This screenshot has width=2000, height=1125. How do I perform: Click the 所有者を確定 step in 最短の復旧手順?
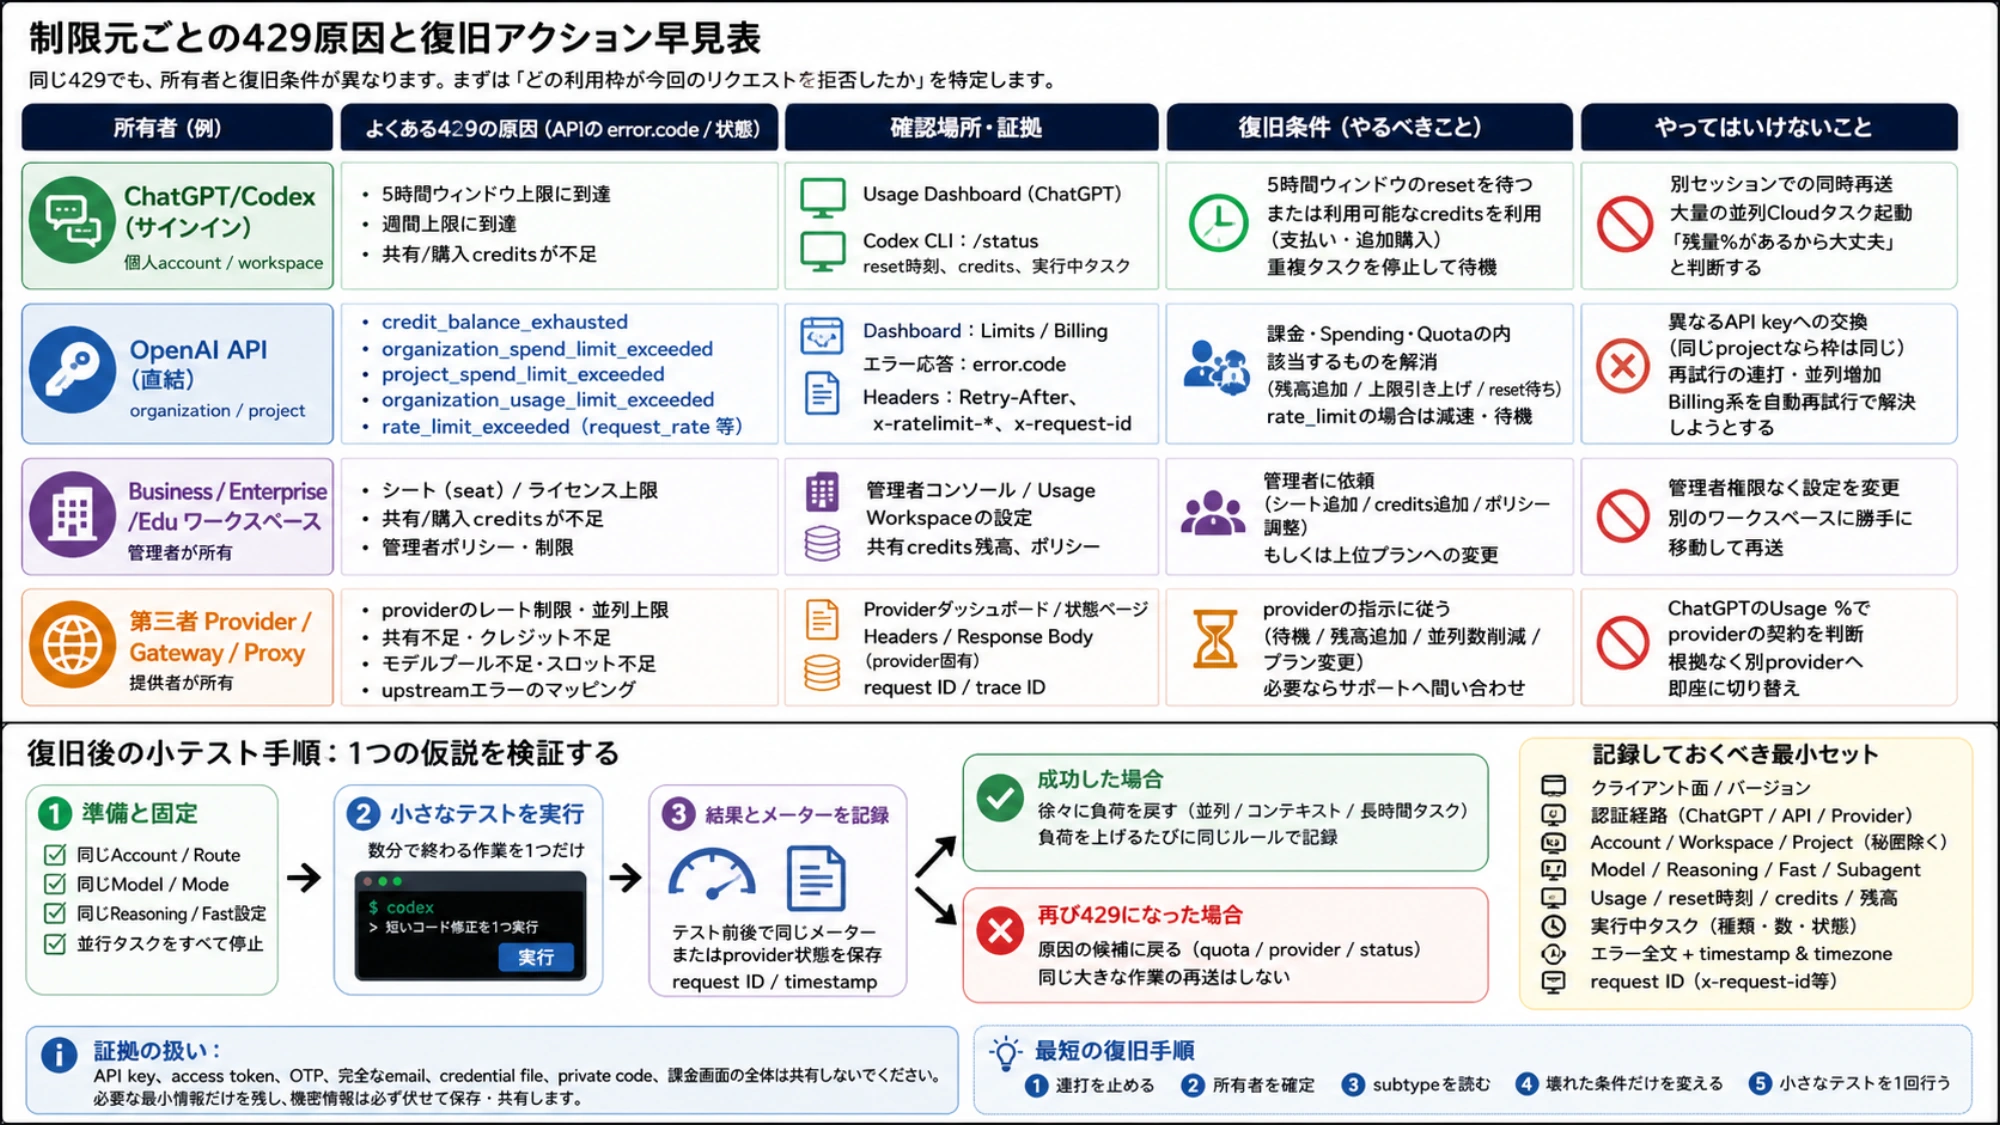coord(1263,1085)
